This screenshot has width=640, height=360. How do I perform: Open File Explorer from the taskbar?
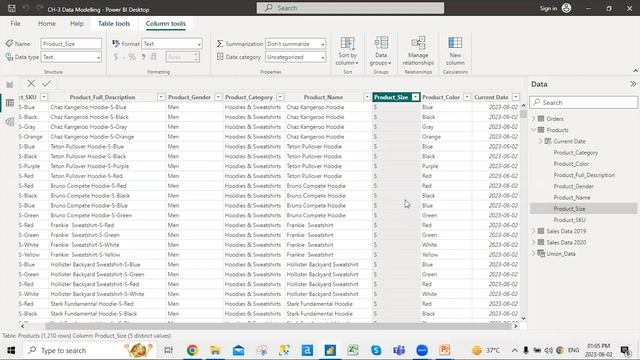215,350
